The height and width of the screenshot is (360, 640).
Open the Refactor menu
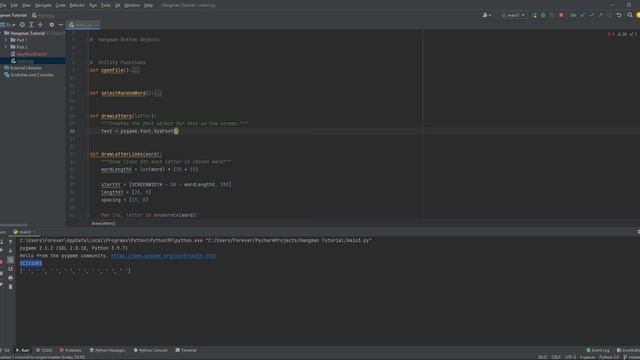click(x=77, y=5)
